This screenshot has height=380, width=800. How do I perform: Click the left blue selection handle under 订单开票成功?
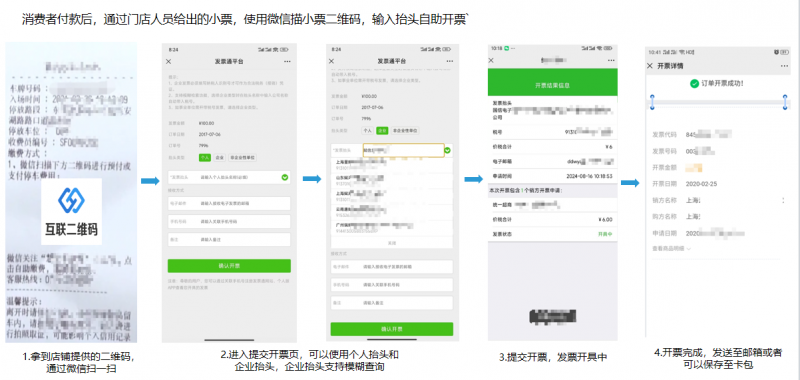pos(652,102)
